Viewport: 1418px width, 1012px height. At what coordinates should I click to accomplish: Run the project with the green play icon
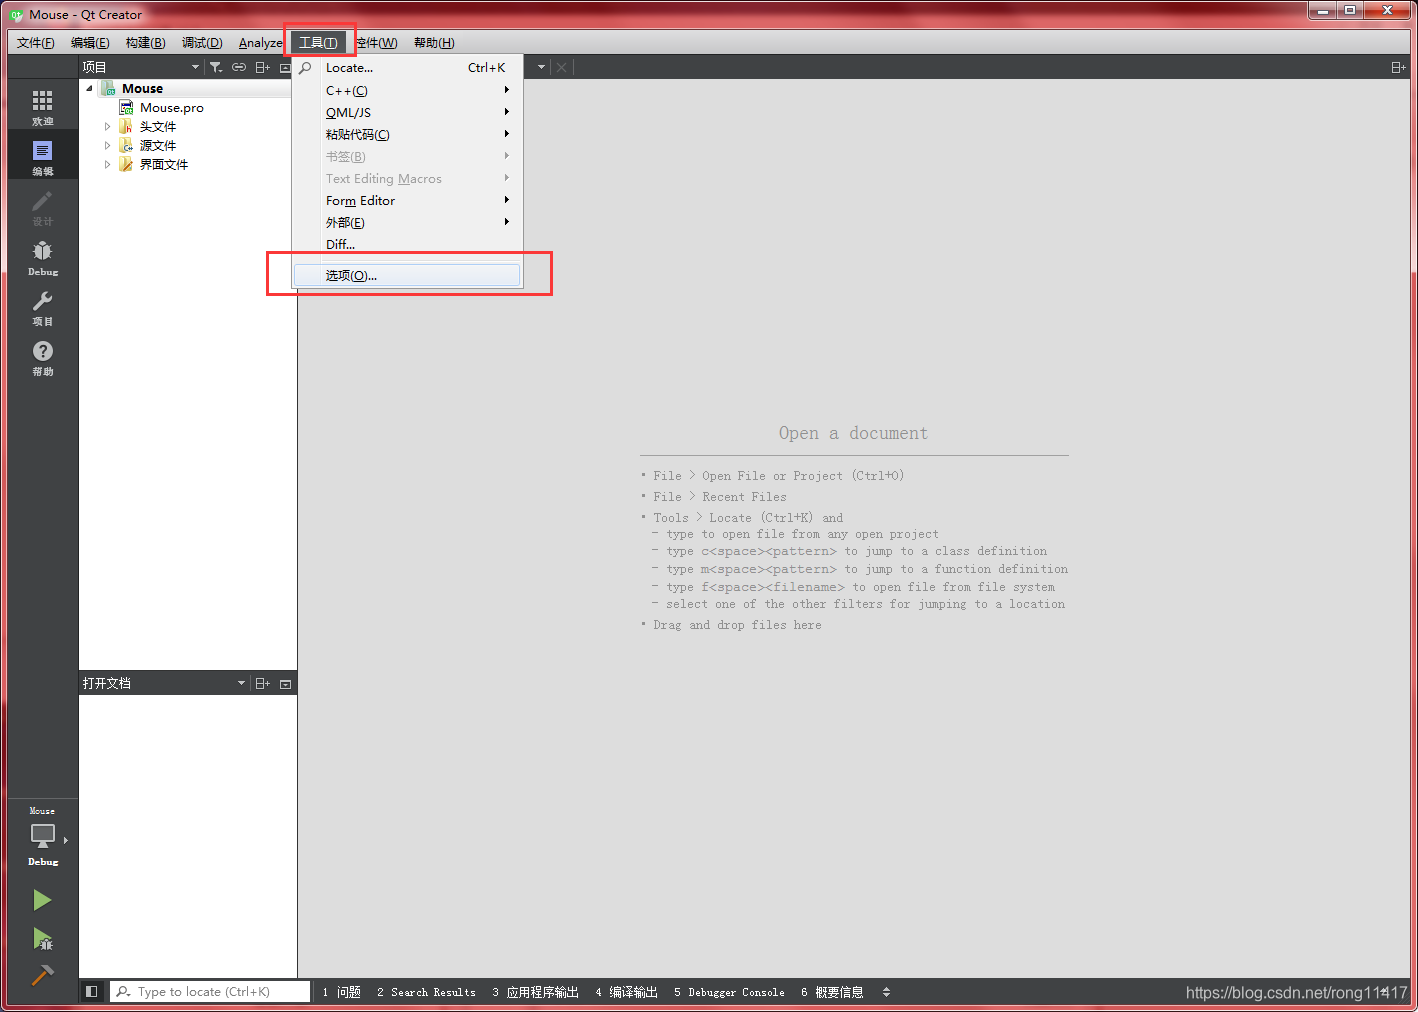click(x=42, y=899)
